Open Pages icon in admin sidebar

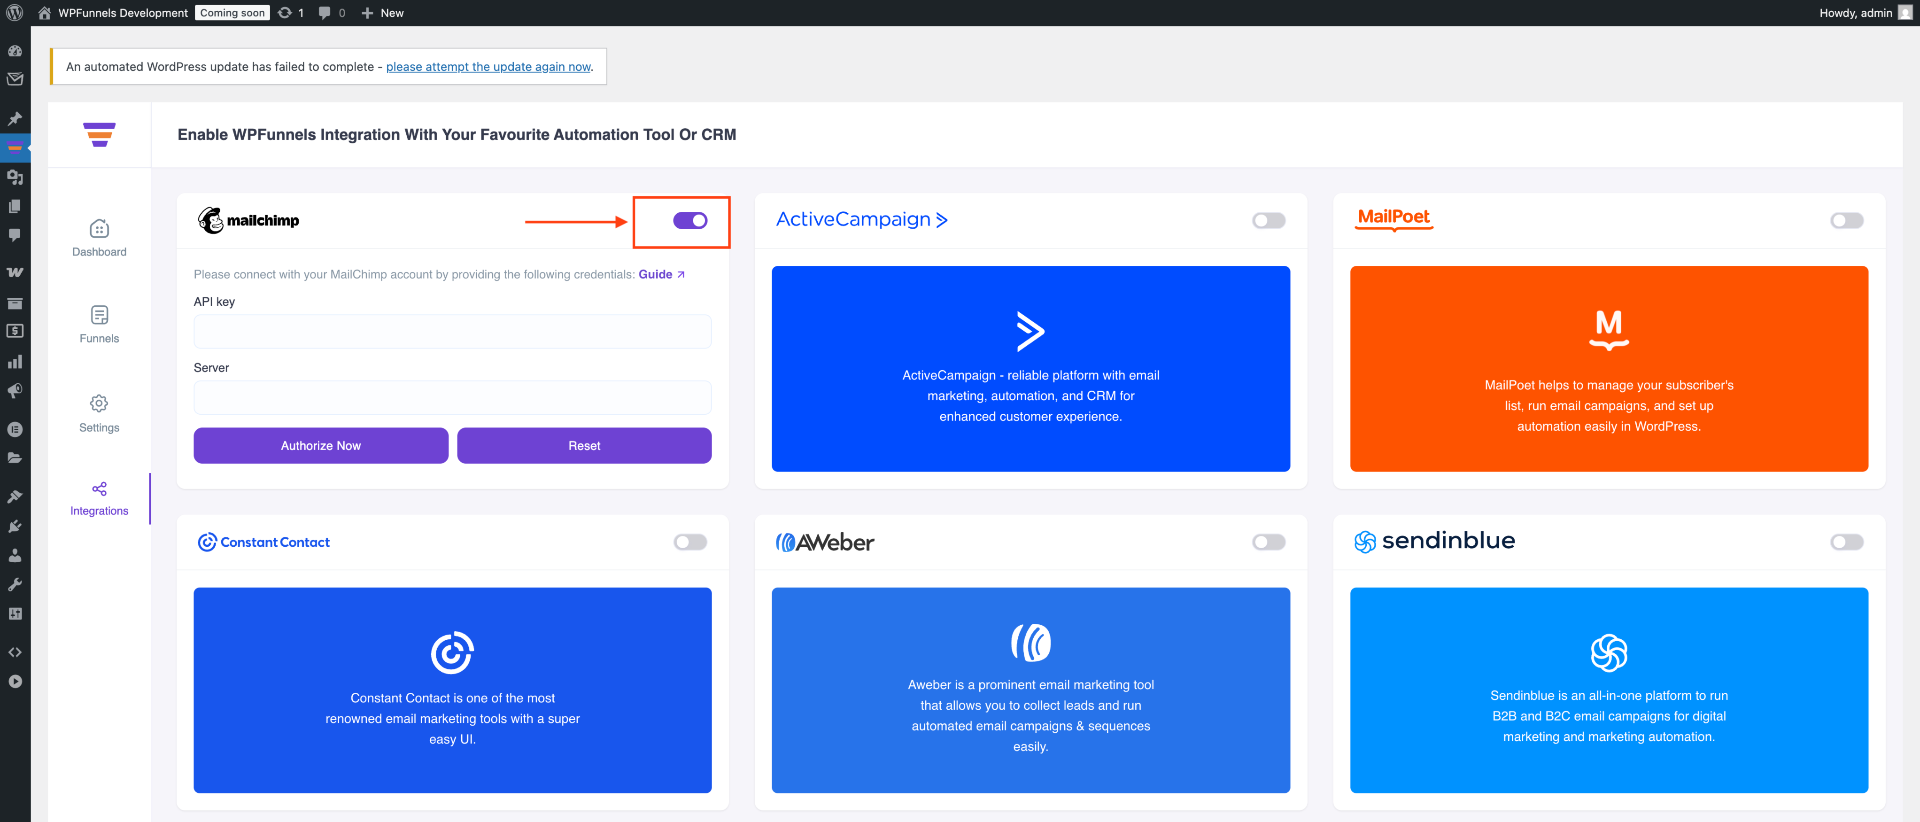coord(15,206)
